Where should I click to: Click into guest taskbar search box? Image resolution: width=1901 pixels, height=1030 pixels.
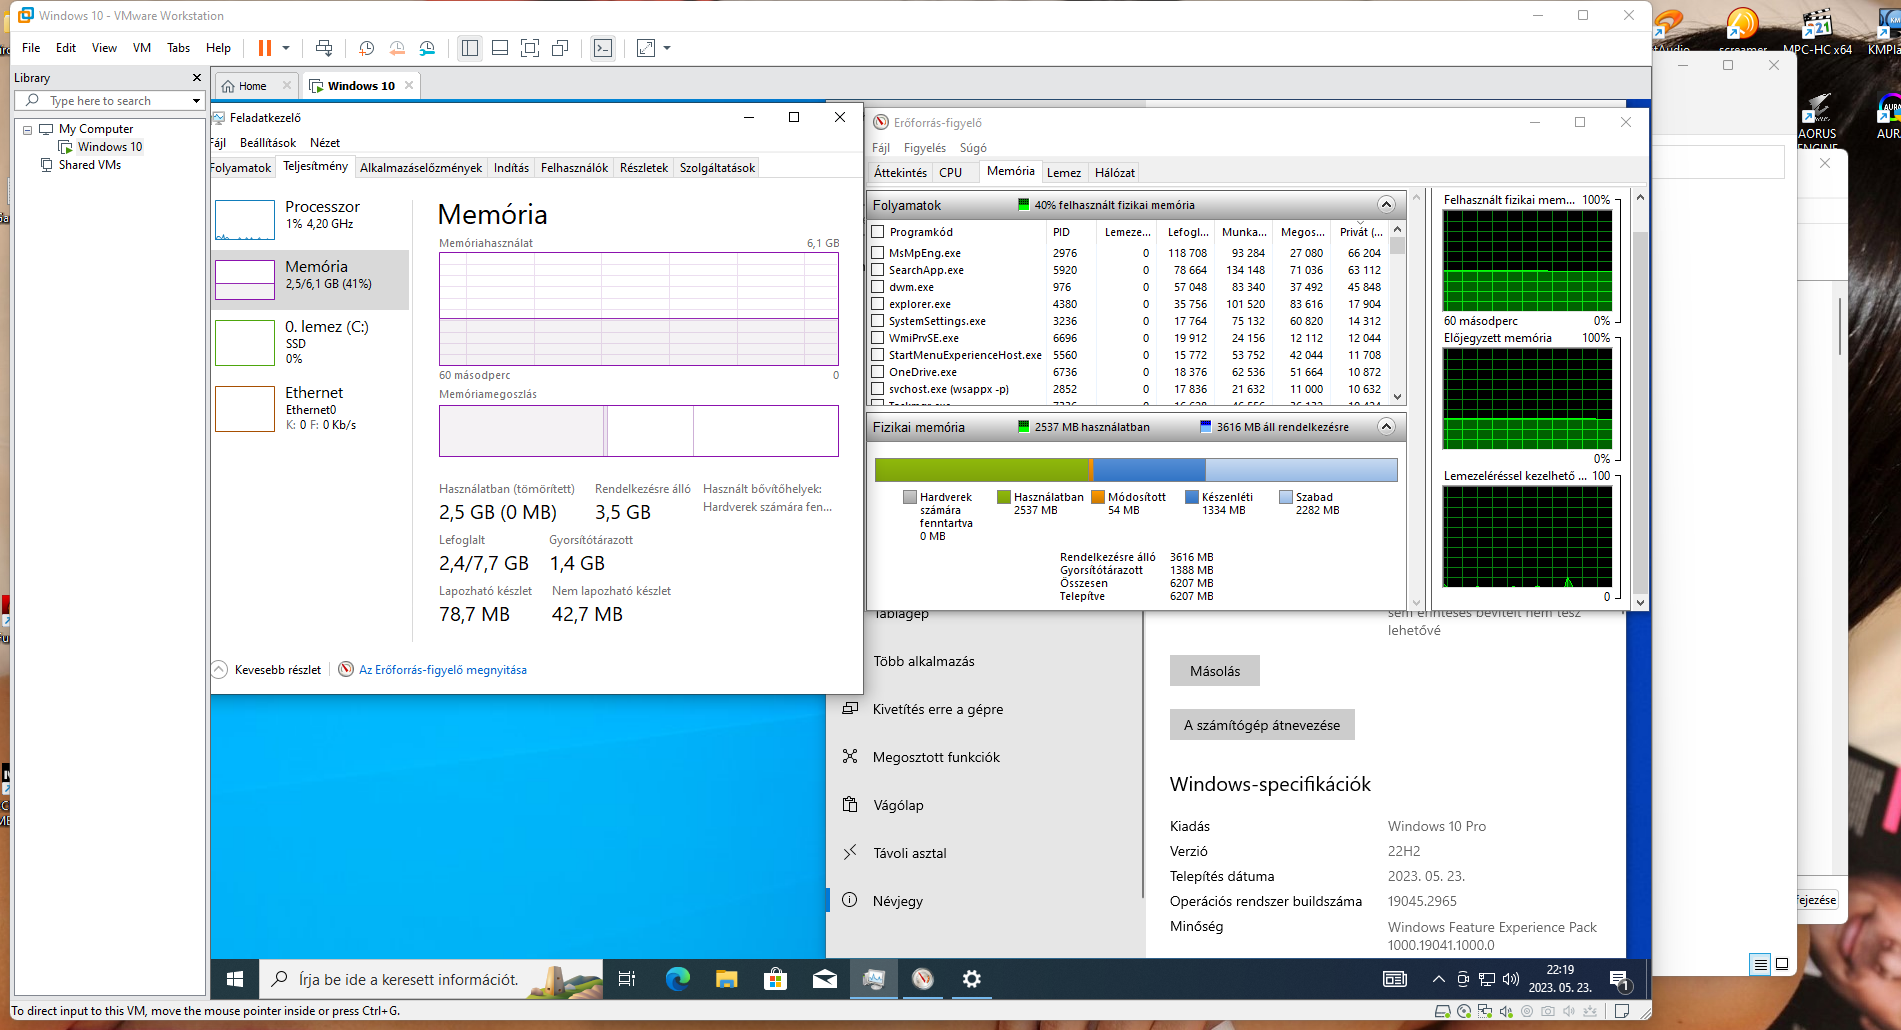[431, 979]
